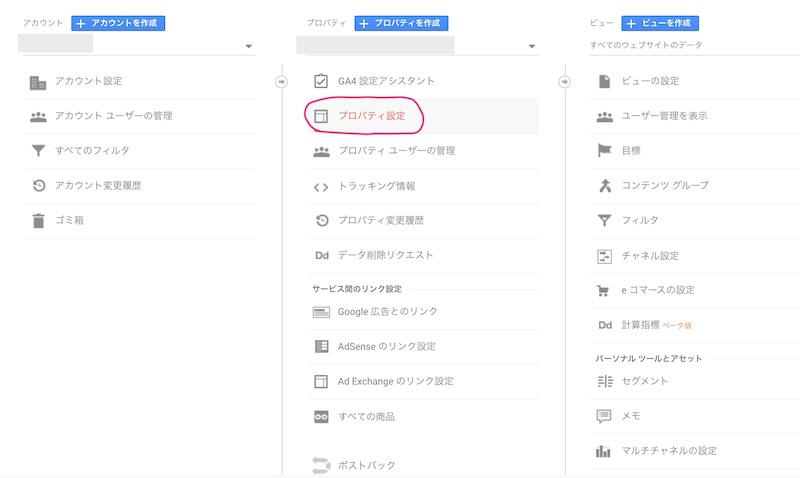Click the Ad Exchange link settings icon
800x478 pixels.
tap(321, 382)
